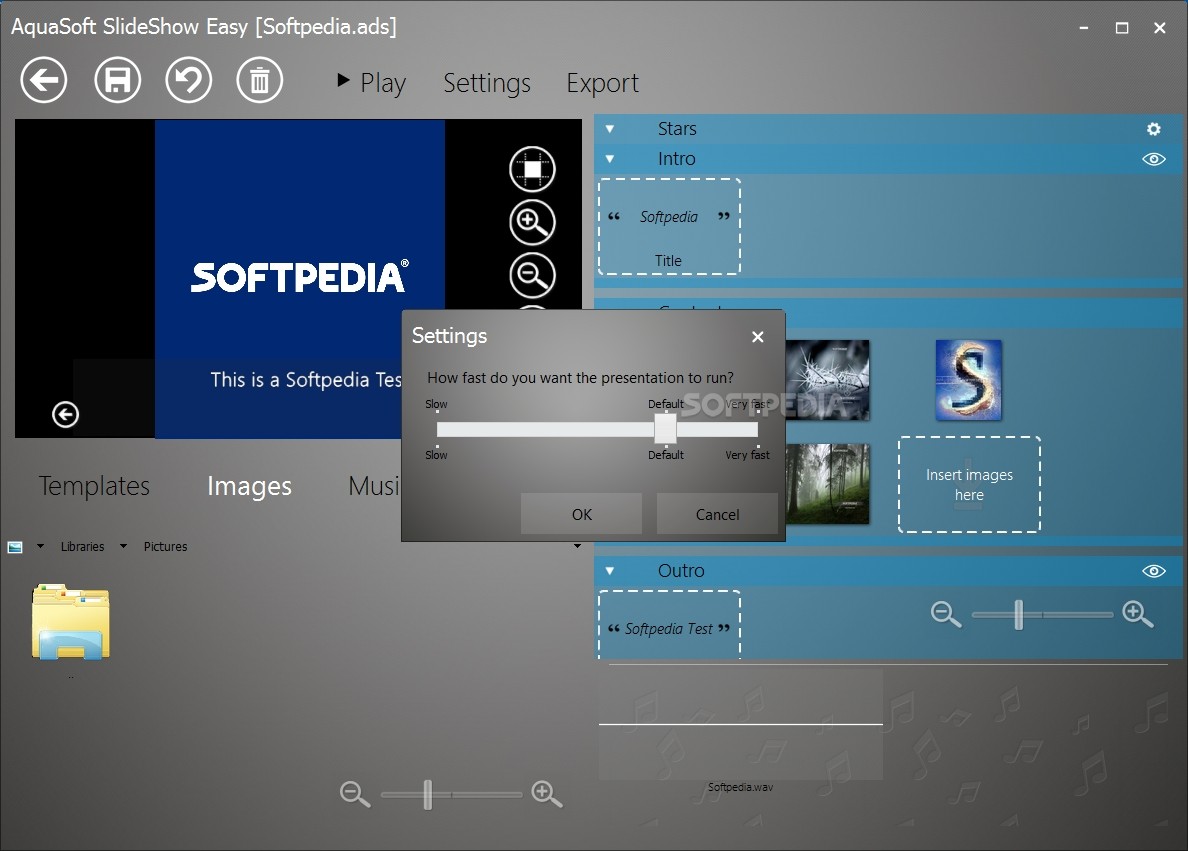Switch to the Templates tab
Viewport: 1188px width, 851px height.
pos(94,486)
